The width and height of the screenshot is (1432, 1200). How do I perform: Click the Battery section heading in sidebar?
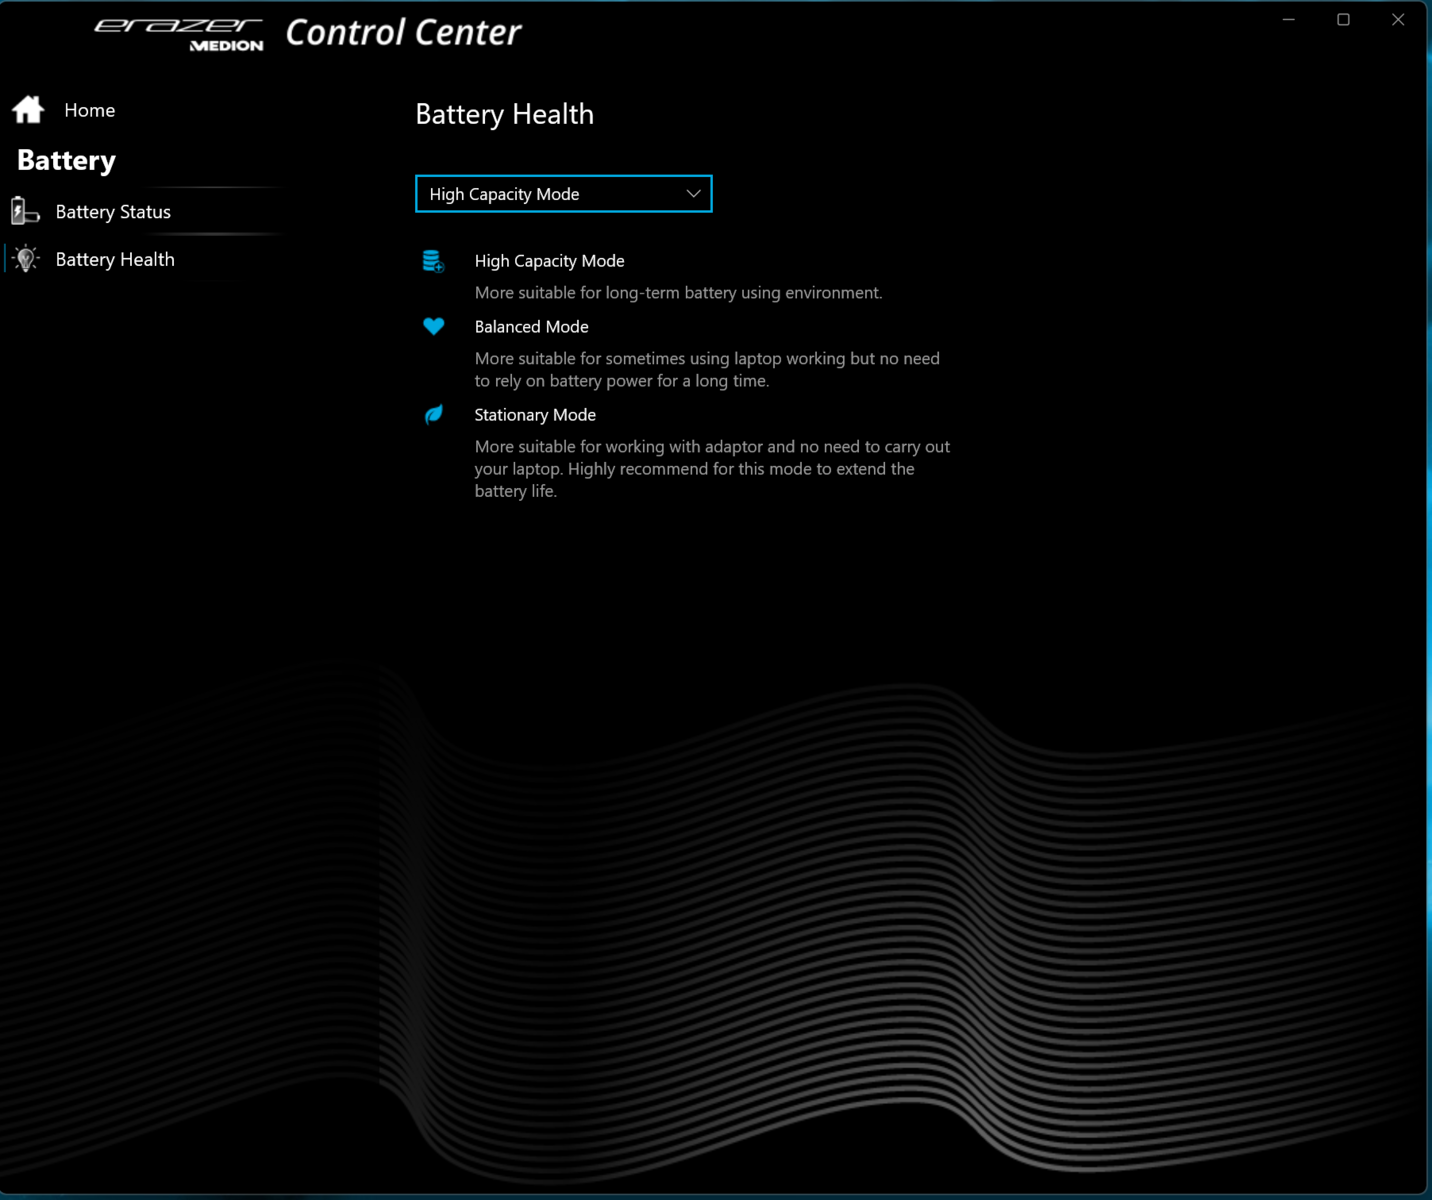click(x=66, y=160)
